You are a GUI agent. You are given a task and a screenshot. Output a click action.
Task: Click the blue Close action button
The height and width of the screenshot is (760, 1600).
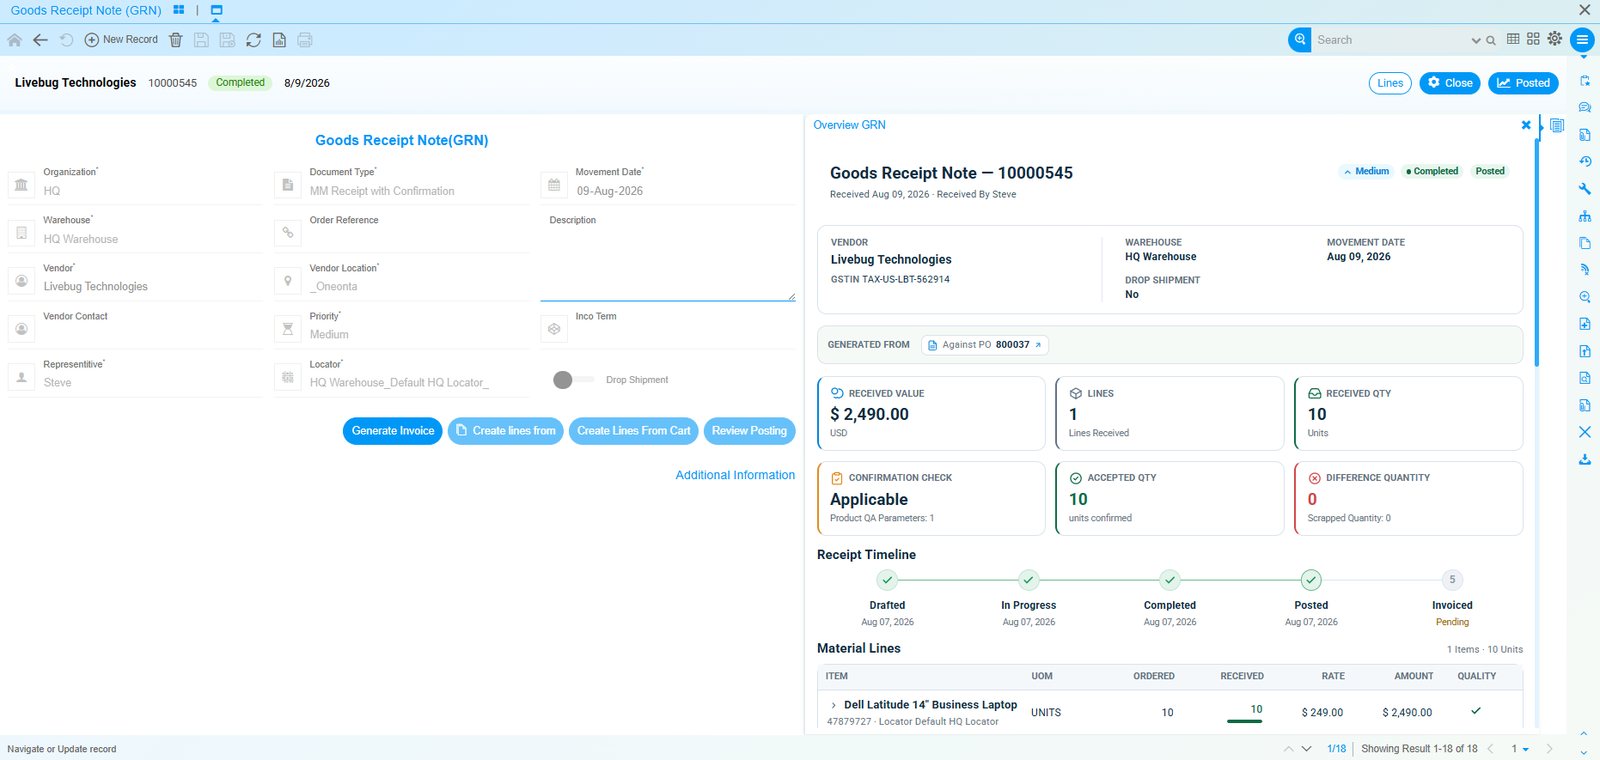[x=1449, y=83]
